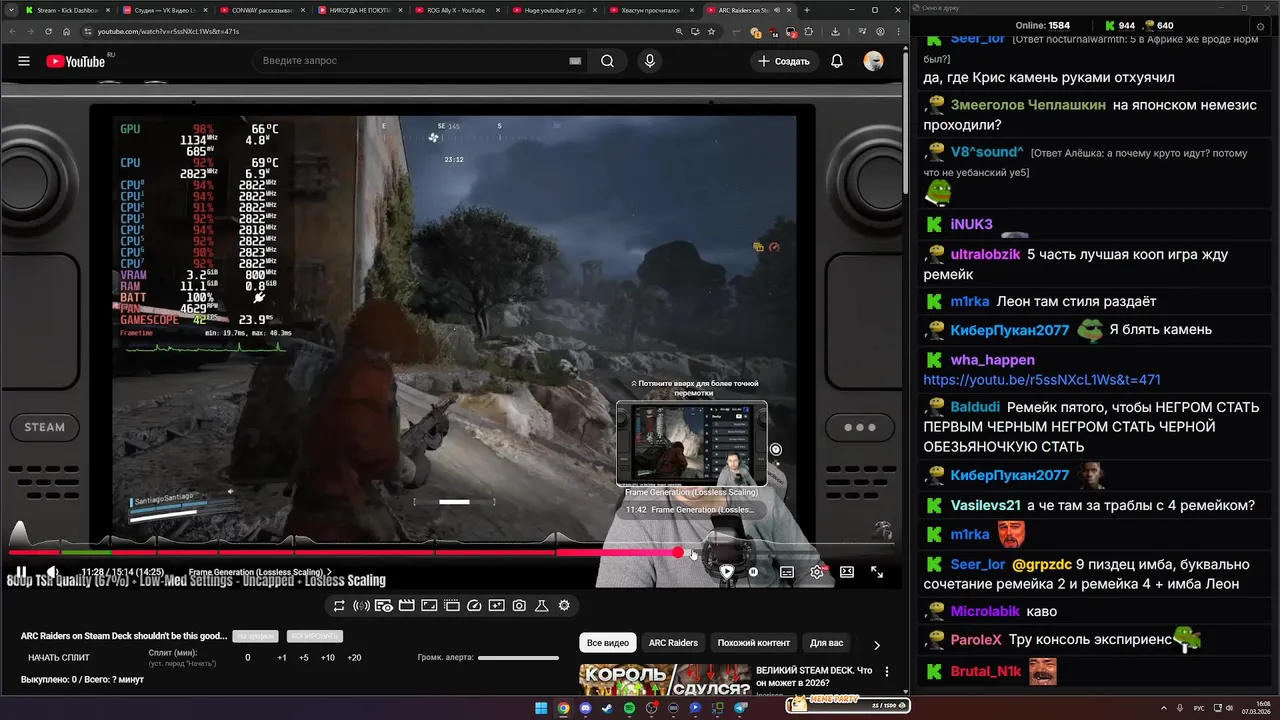
Task: Expand the Frame Generation chapter title
Action: [261, 572]
